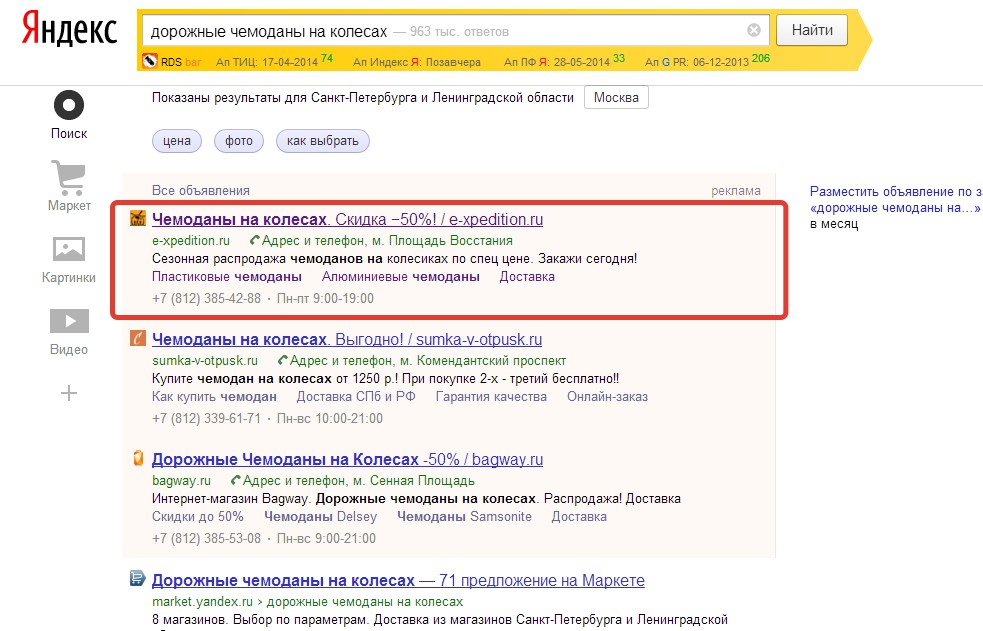Click phone number +7 (812) 385-42-88
The image size is (983, 631).
pos(206,298)
